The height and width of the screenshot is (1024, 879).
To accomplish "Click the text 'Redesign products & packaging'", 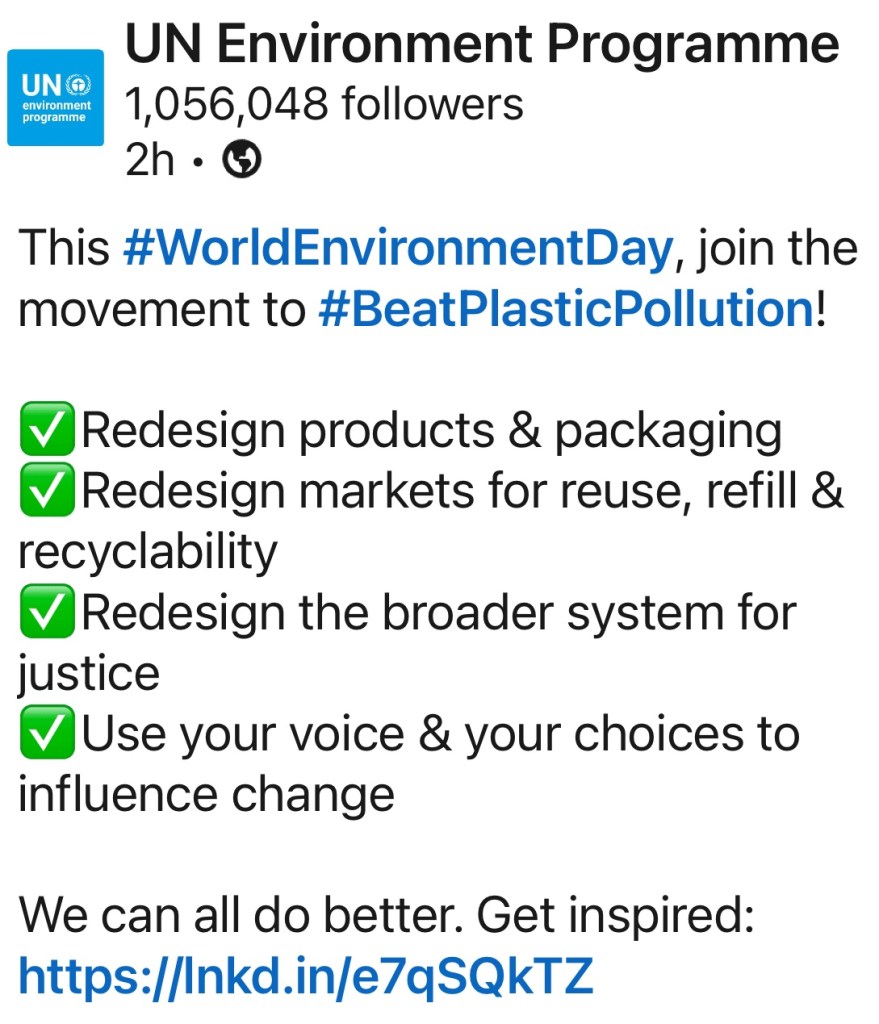I will point(432,432).
